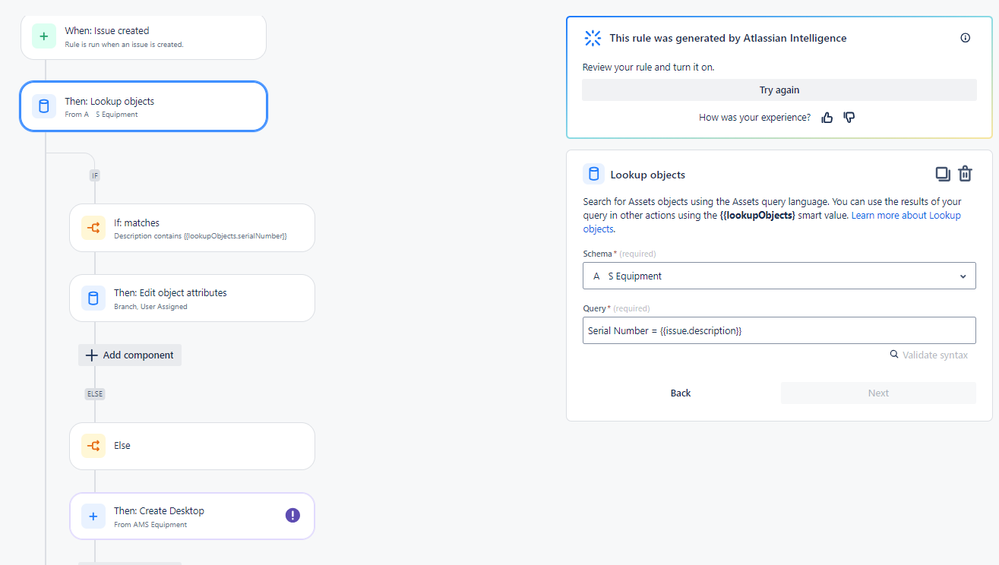Delete the Lookup objects component with trash icon

(x=965, y=173)
